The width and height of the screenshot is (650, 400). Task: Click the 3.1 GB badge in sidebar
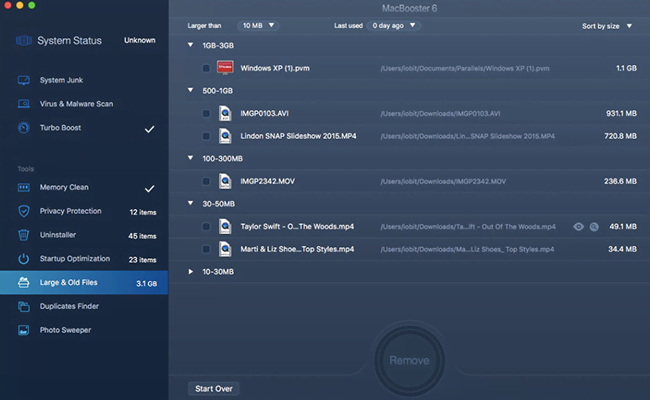(x=146, y=284)
